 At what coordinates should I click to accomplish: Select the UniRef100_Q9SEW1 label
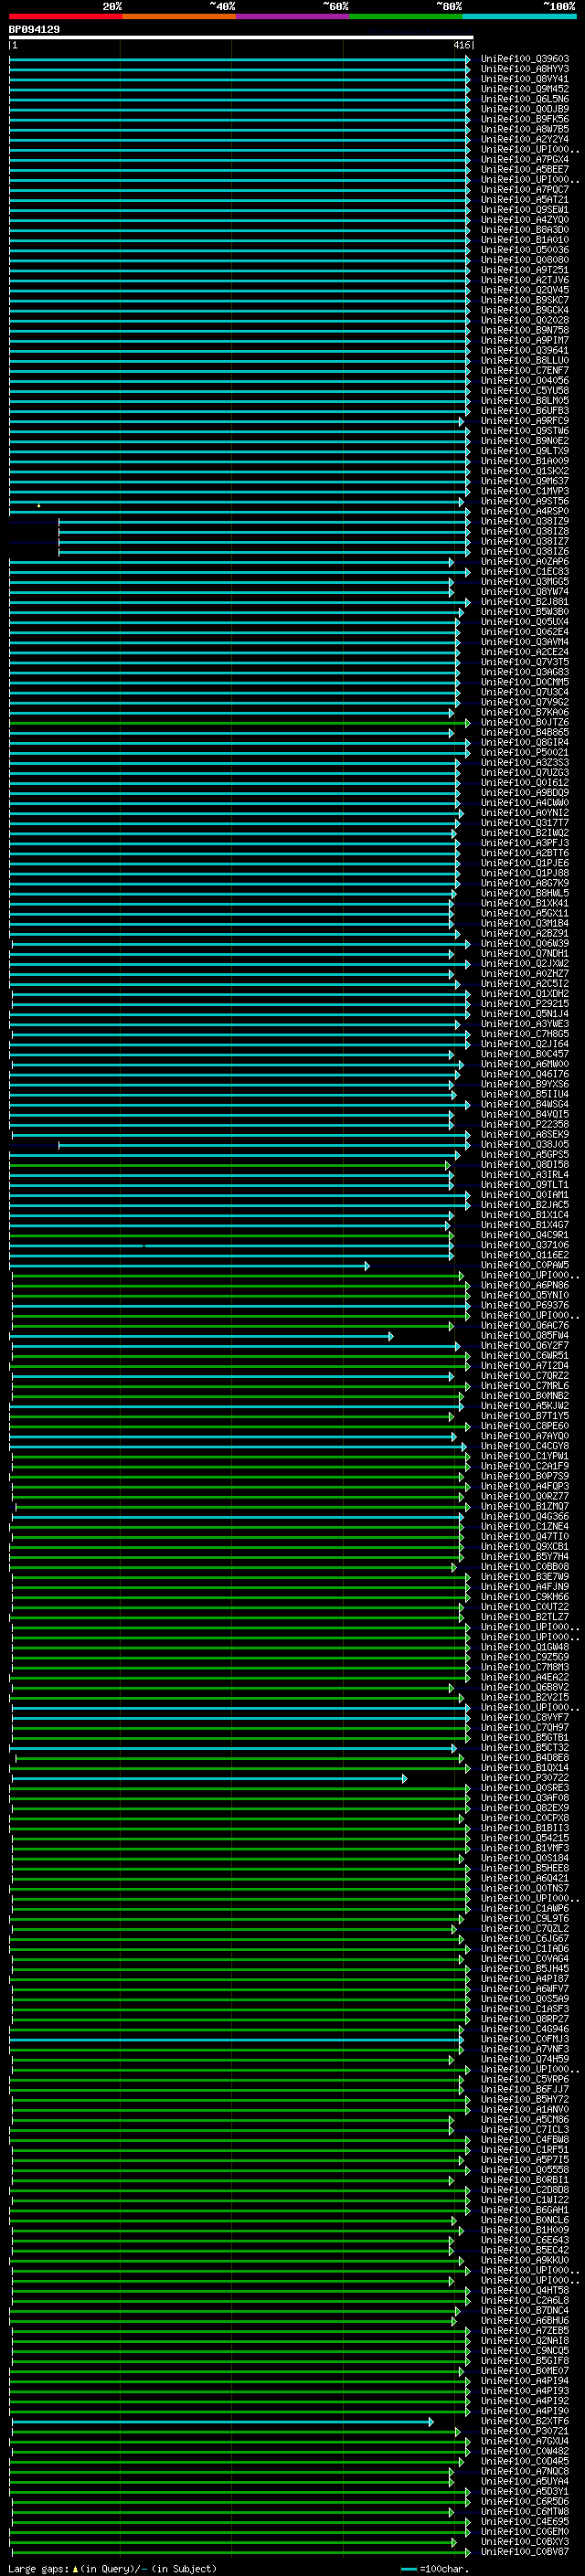pyautogui.click(x=525, y=209)
